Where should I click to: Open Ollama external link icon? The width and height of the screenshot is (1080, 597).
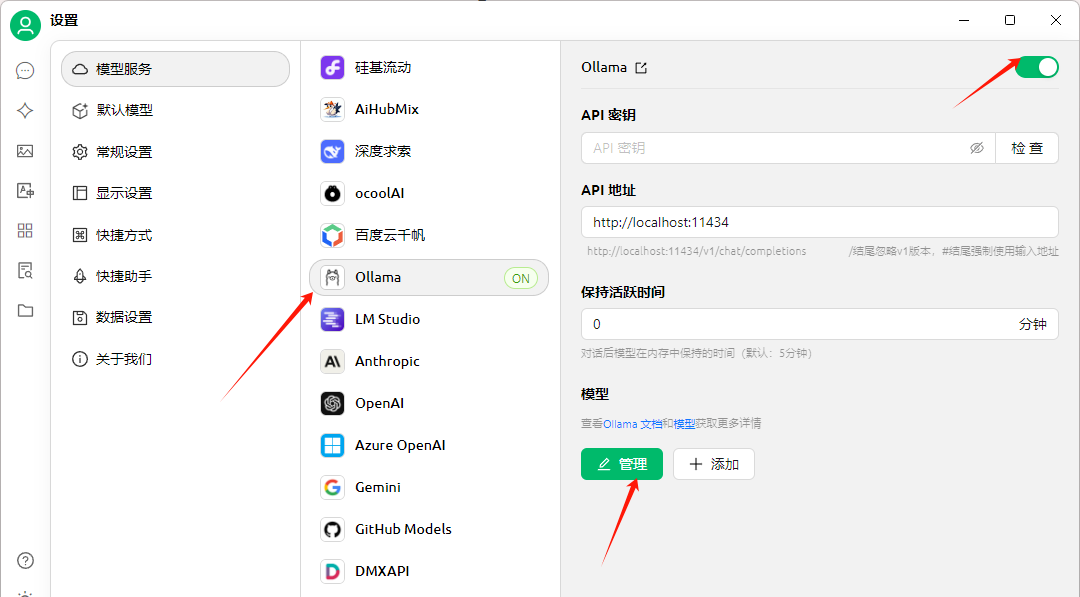tap(641, 67)
